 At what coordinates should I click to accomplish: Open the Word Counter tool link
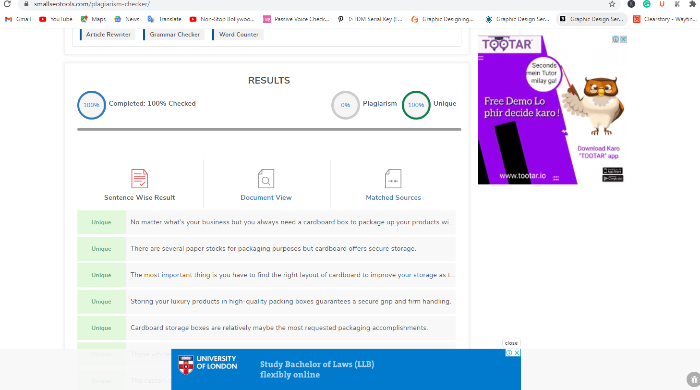point(238,34)
